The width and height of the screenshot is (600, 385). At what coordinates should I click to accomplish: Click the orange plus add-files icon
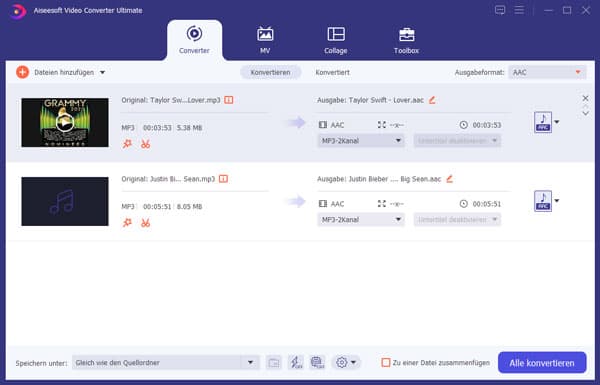22,72
